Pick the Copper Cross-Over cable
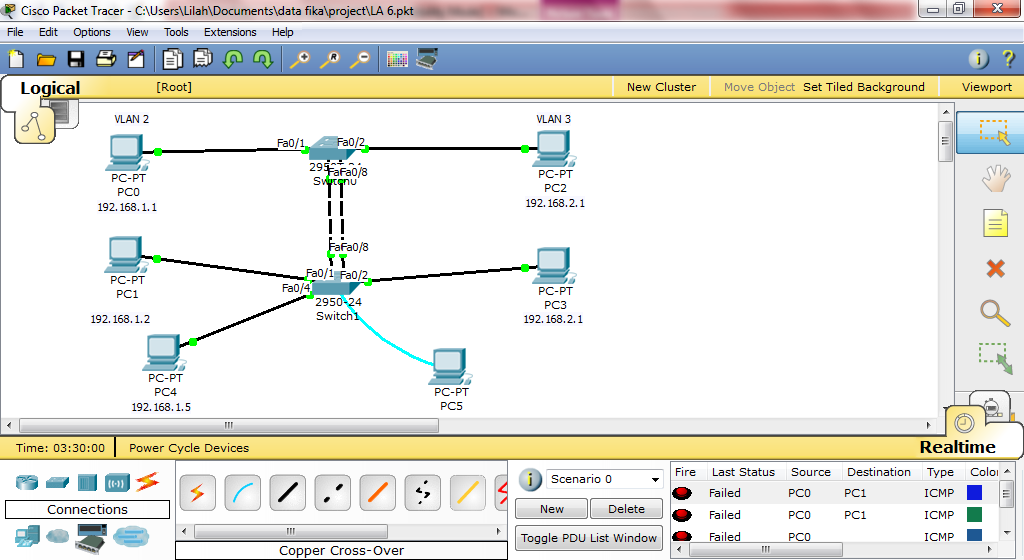The width and height of the screenshot is (1024, 560). (x=332, y=493)
